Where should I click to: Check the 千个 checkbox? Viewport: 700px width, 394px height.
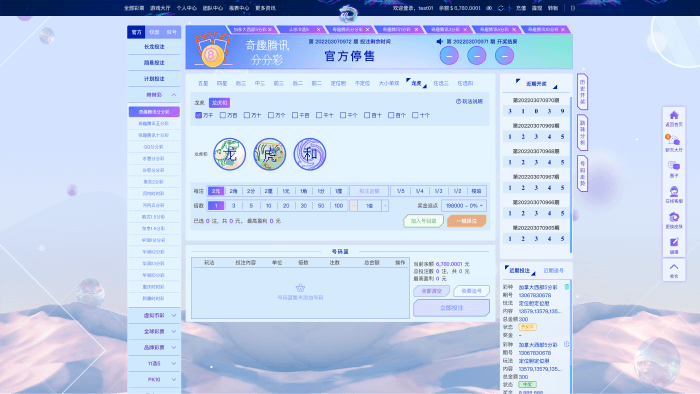[343, 115]
